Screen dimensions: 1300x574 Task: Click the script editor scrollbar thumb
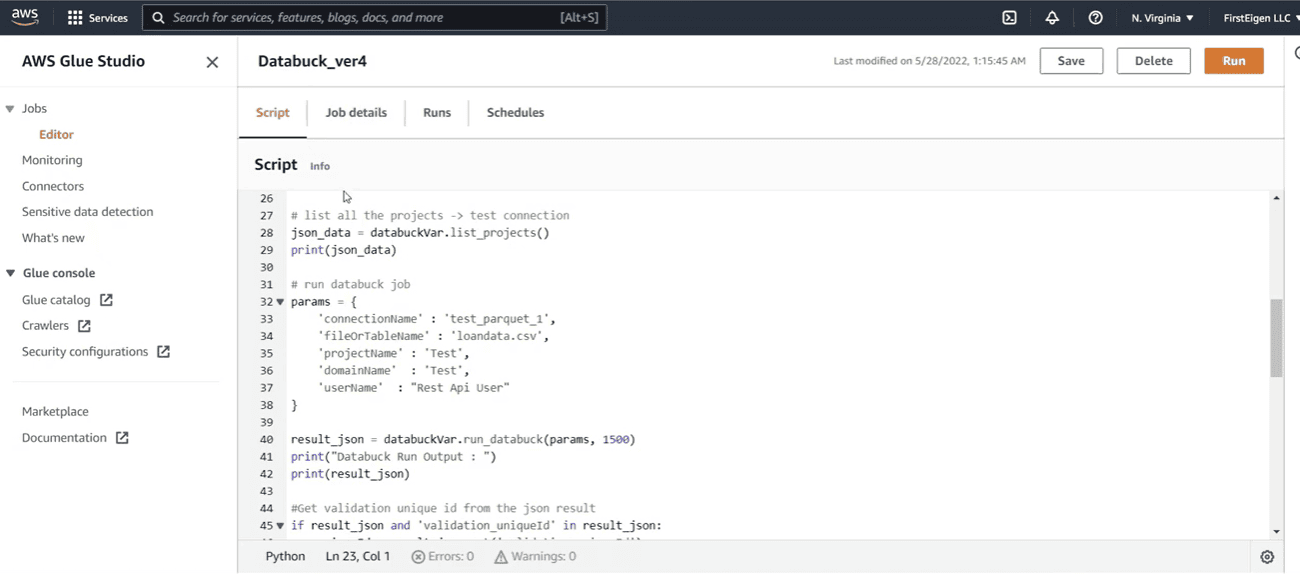pos(1276,338)
